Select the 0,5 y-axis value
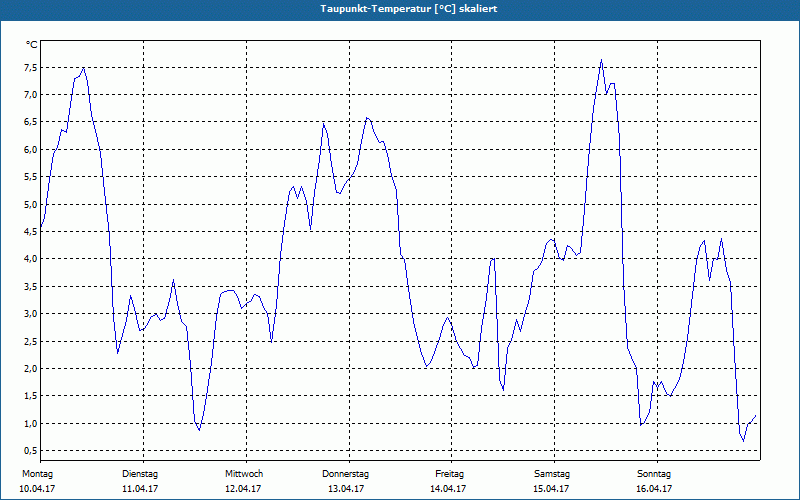 (x=31, y=450)
